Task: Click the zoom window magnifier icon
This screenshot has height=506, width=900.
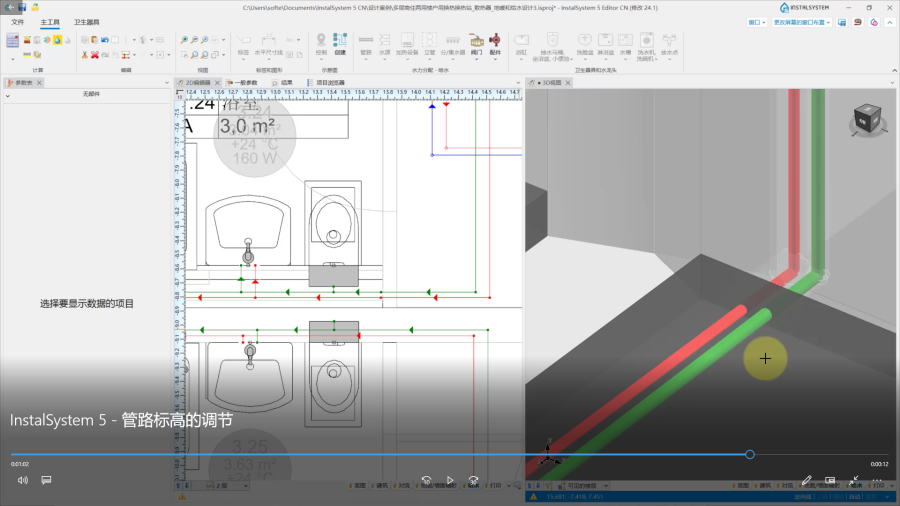Action: click(205, 40)
